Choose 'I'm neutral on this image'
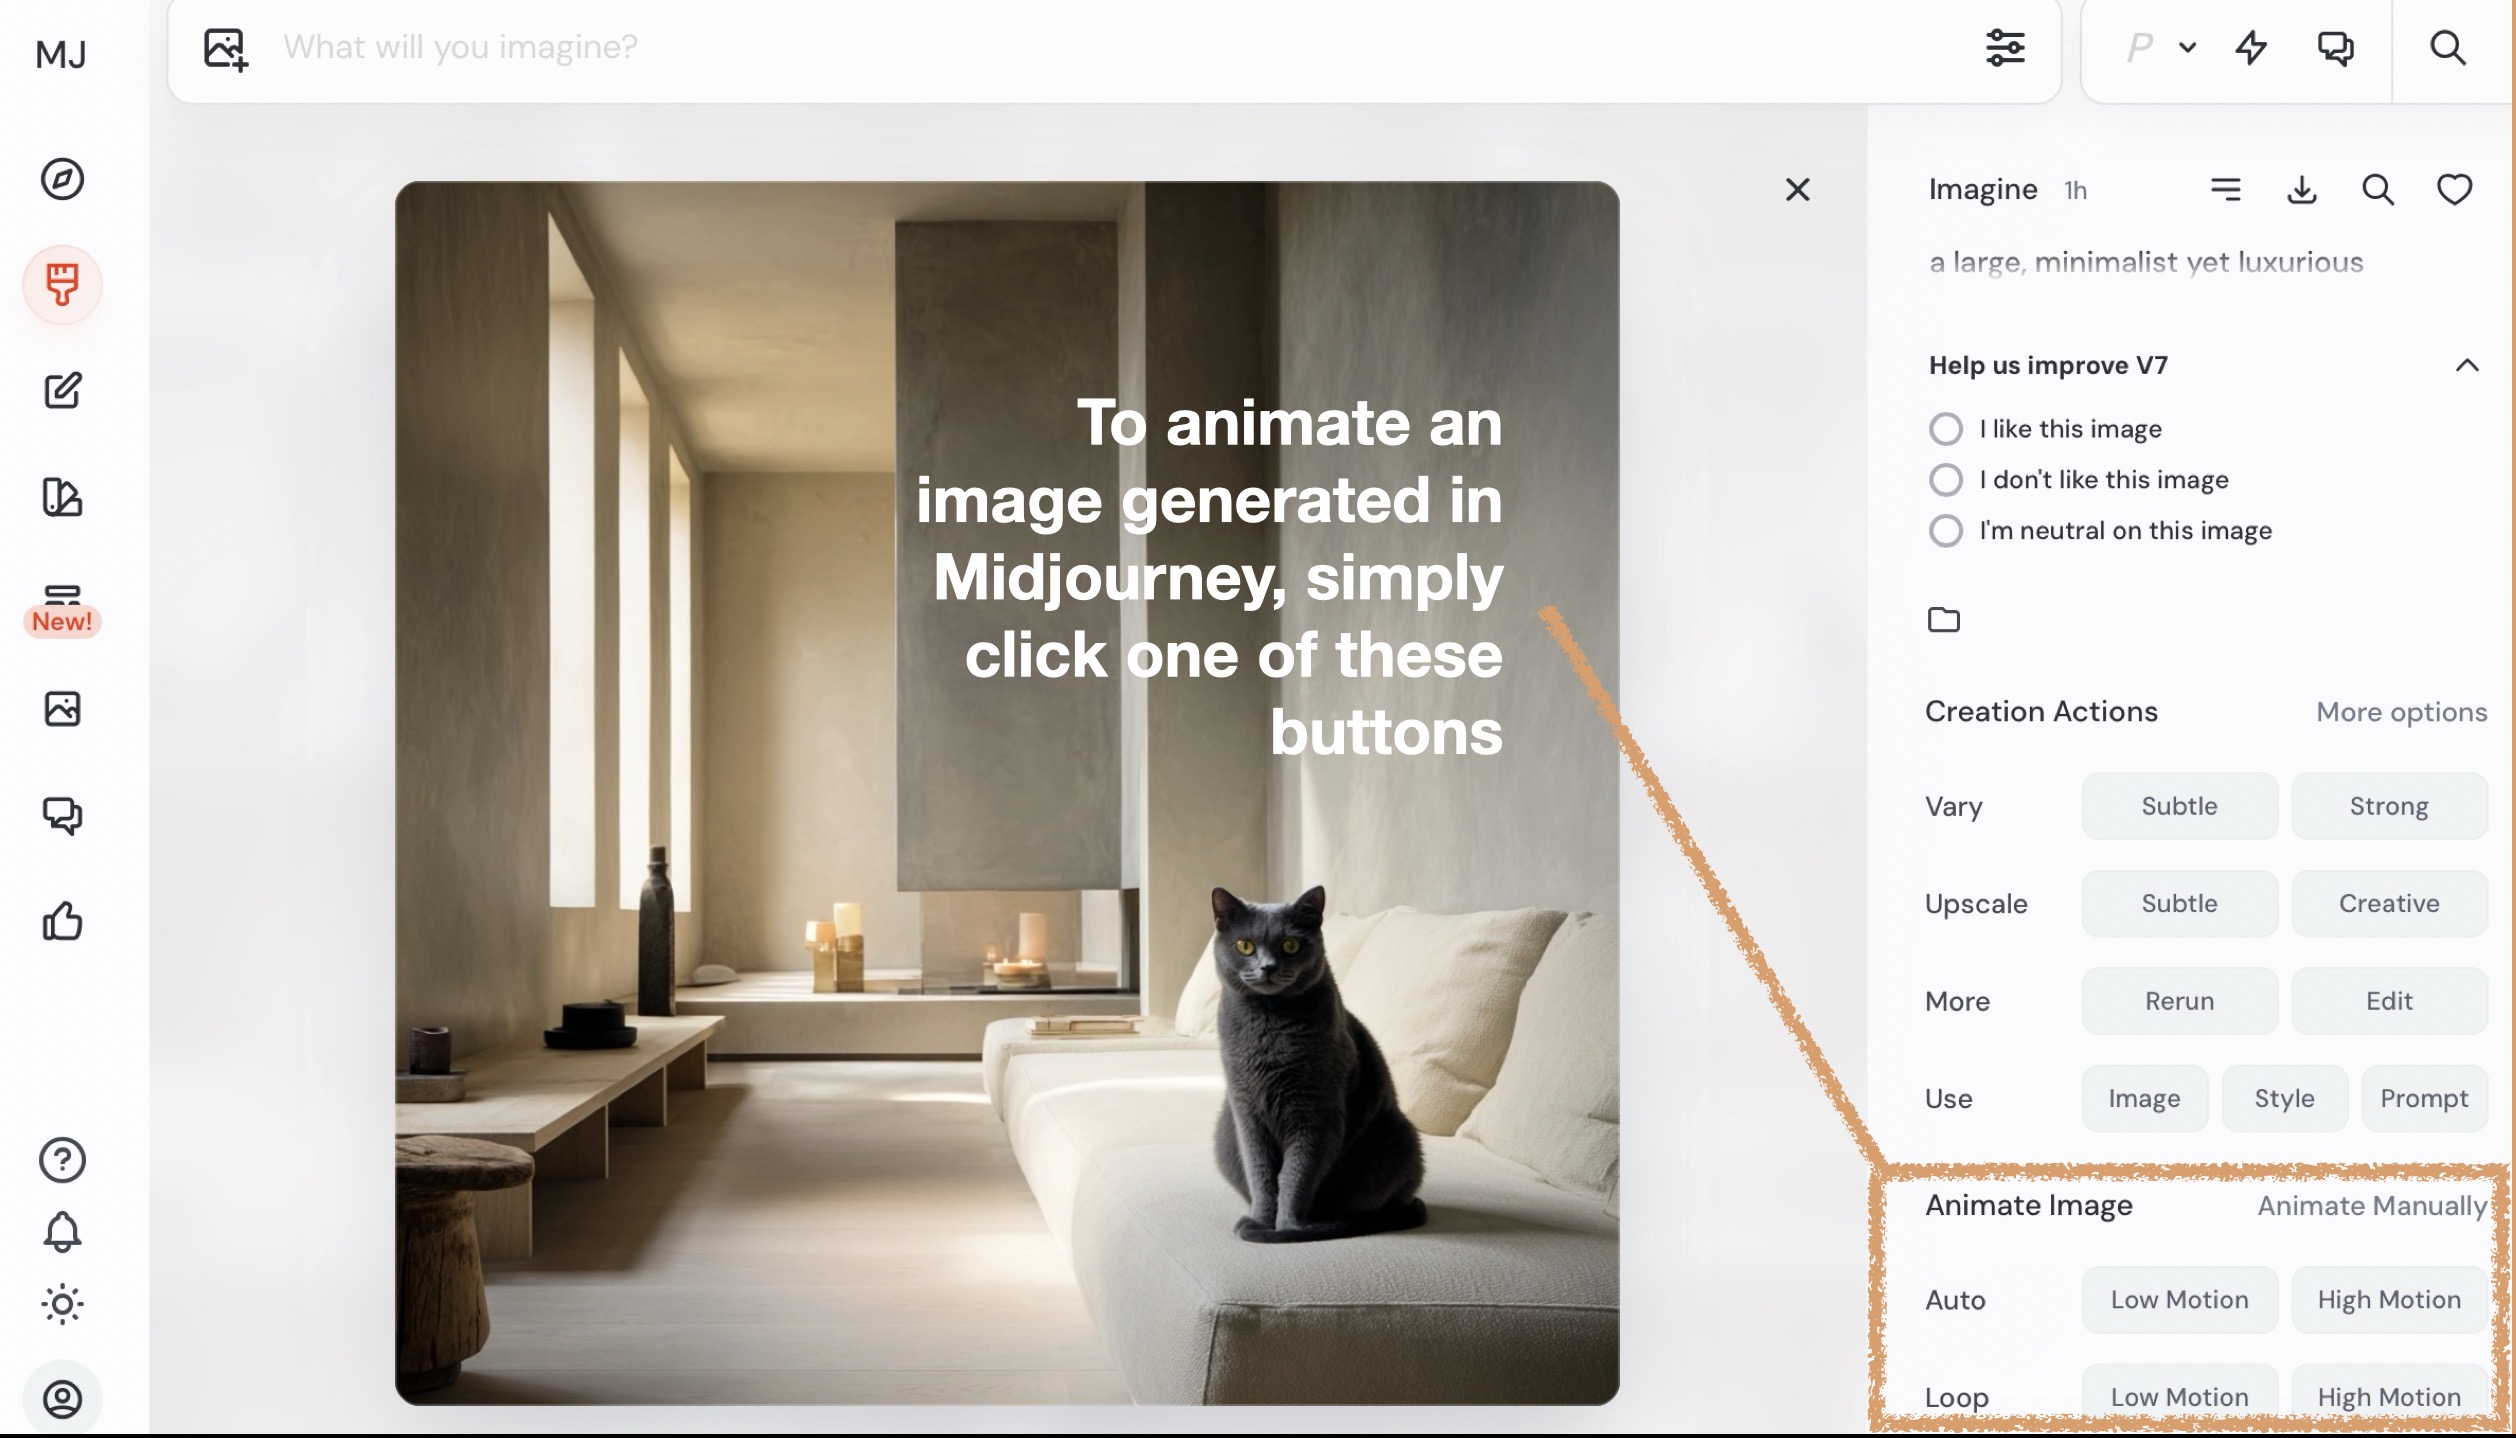Screen dimensions: 2516x1438 pos(1945,531)
